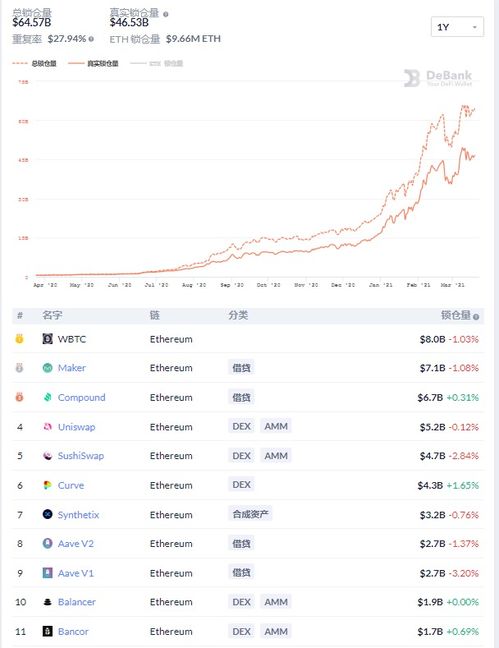Toggle the 总锁仓量 dashed line legend
The height and width of the screenshot is (648, 499).
click(x=34, y=63)
